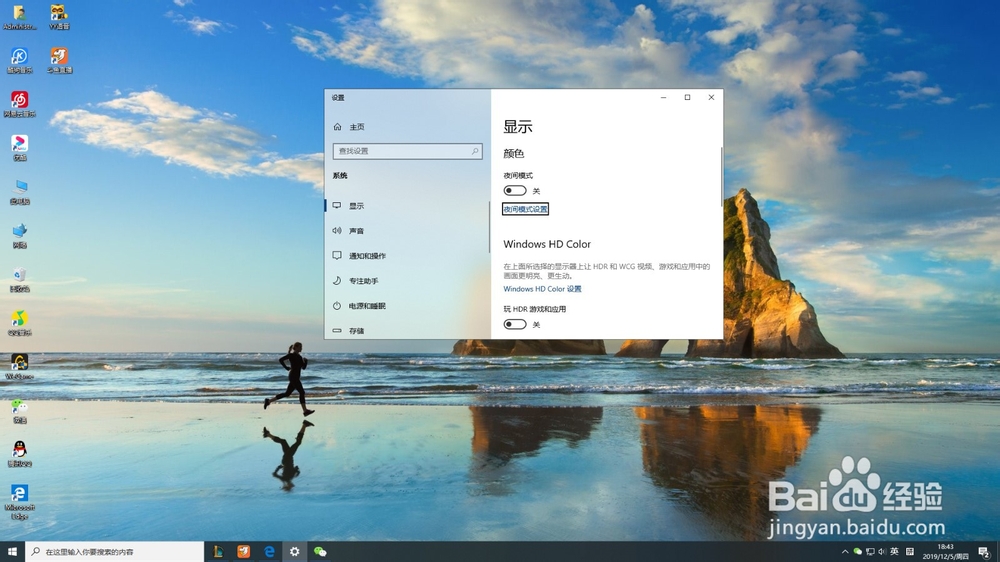Click the Edge icon on the taskbar
This screenshot has width=1000, height=562.
point(269,552)
